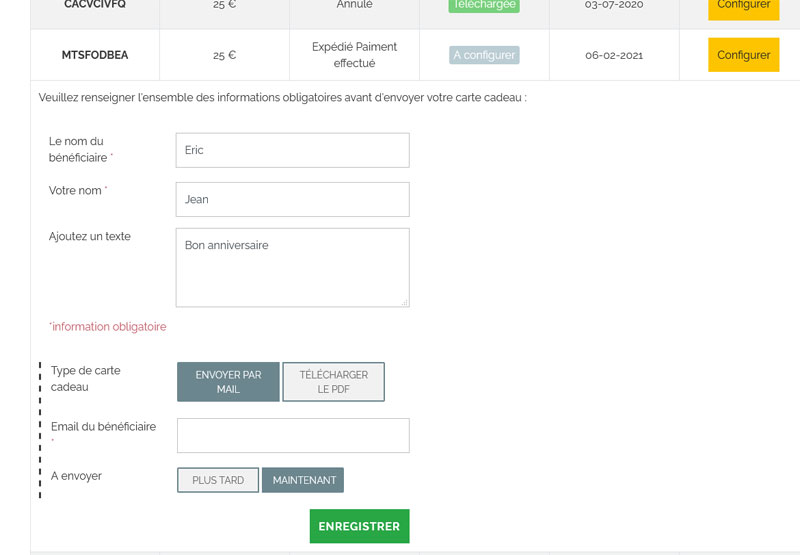Click the 'information obligatoire' red note
The width and height of the screenshot is (800, 555).
tap(108, 326)
